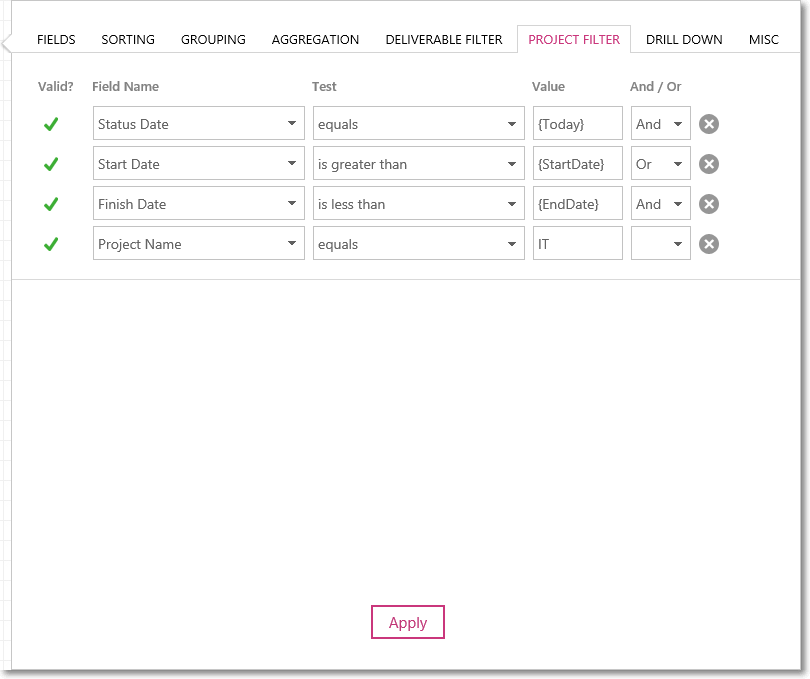Click the IT value input field
Image resolution: width=810 pixels, height=679 pixels.
tap(578, 243)
